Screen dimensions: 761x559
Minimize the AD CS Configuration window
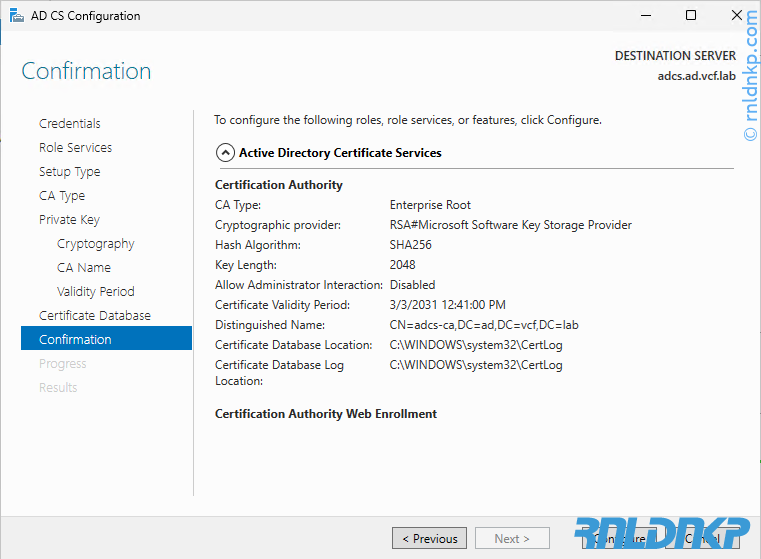pyautogui.click(x=645, y=15)
